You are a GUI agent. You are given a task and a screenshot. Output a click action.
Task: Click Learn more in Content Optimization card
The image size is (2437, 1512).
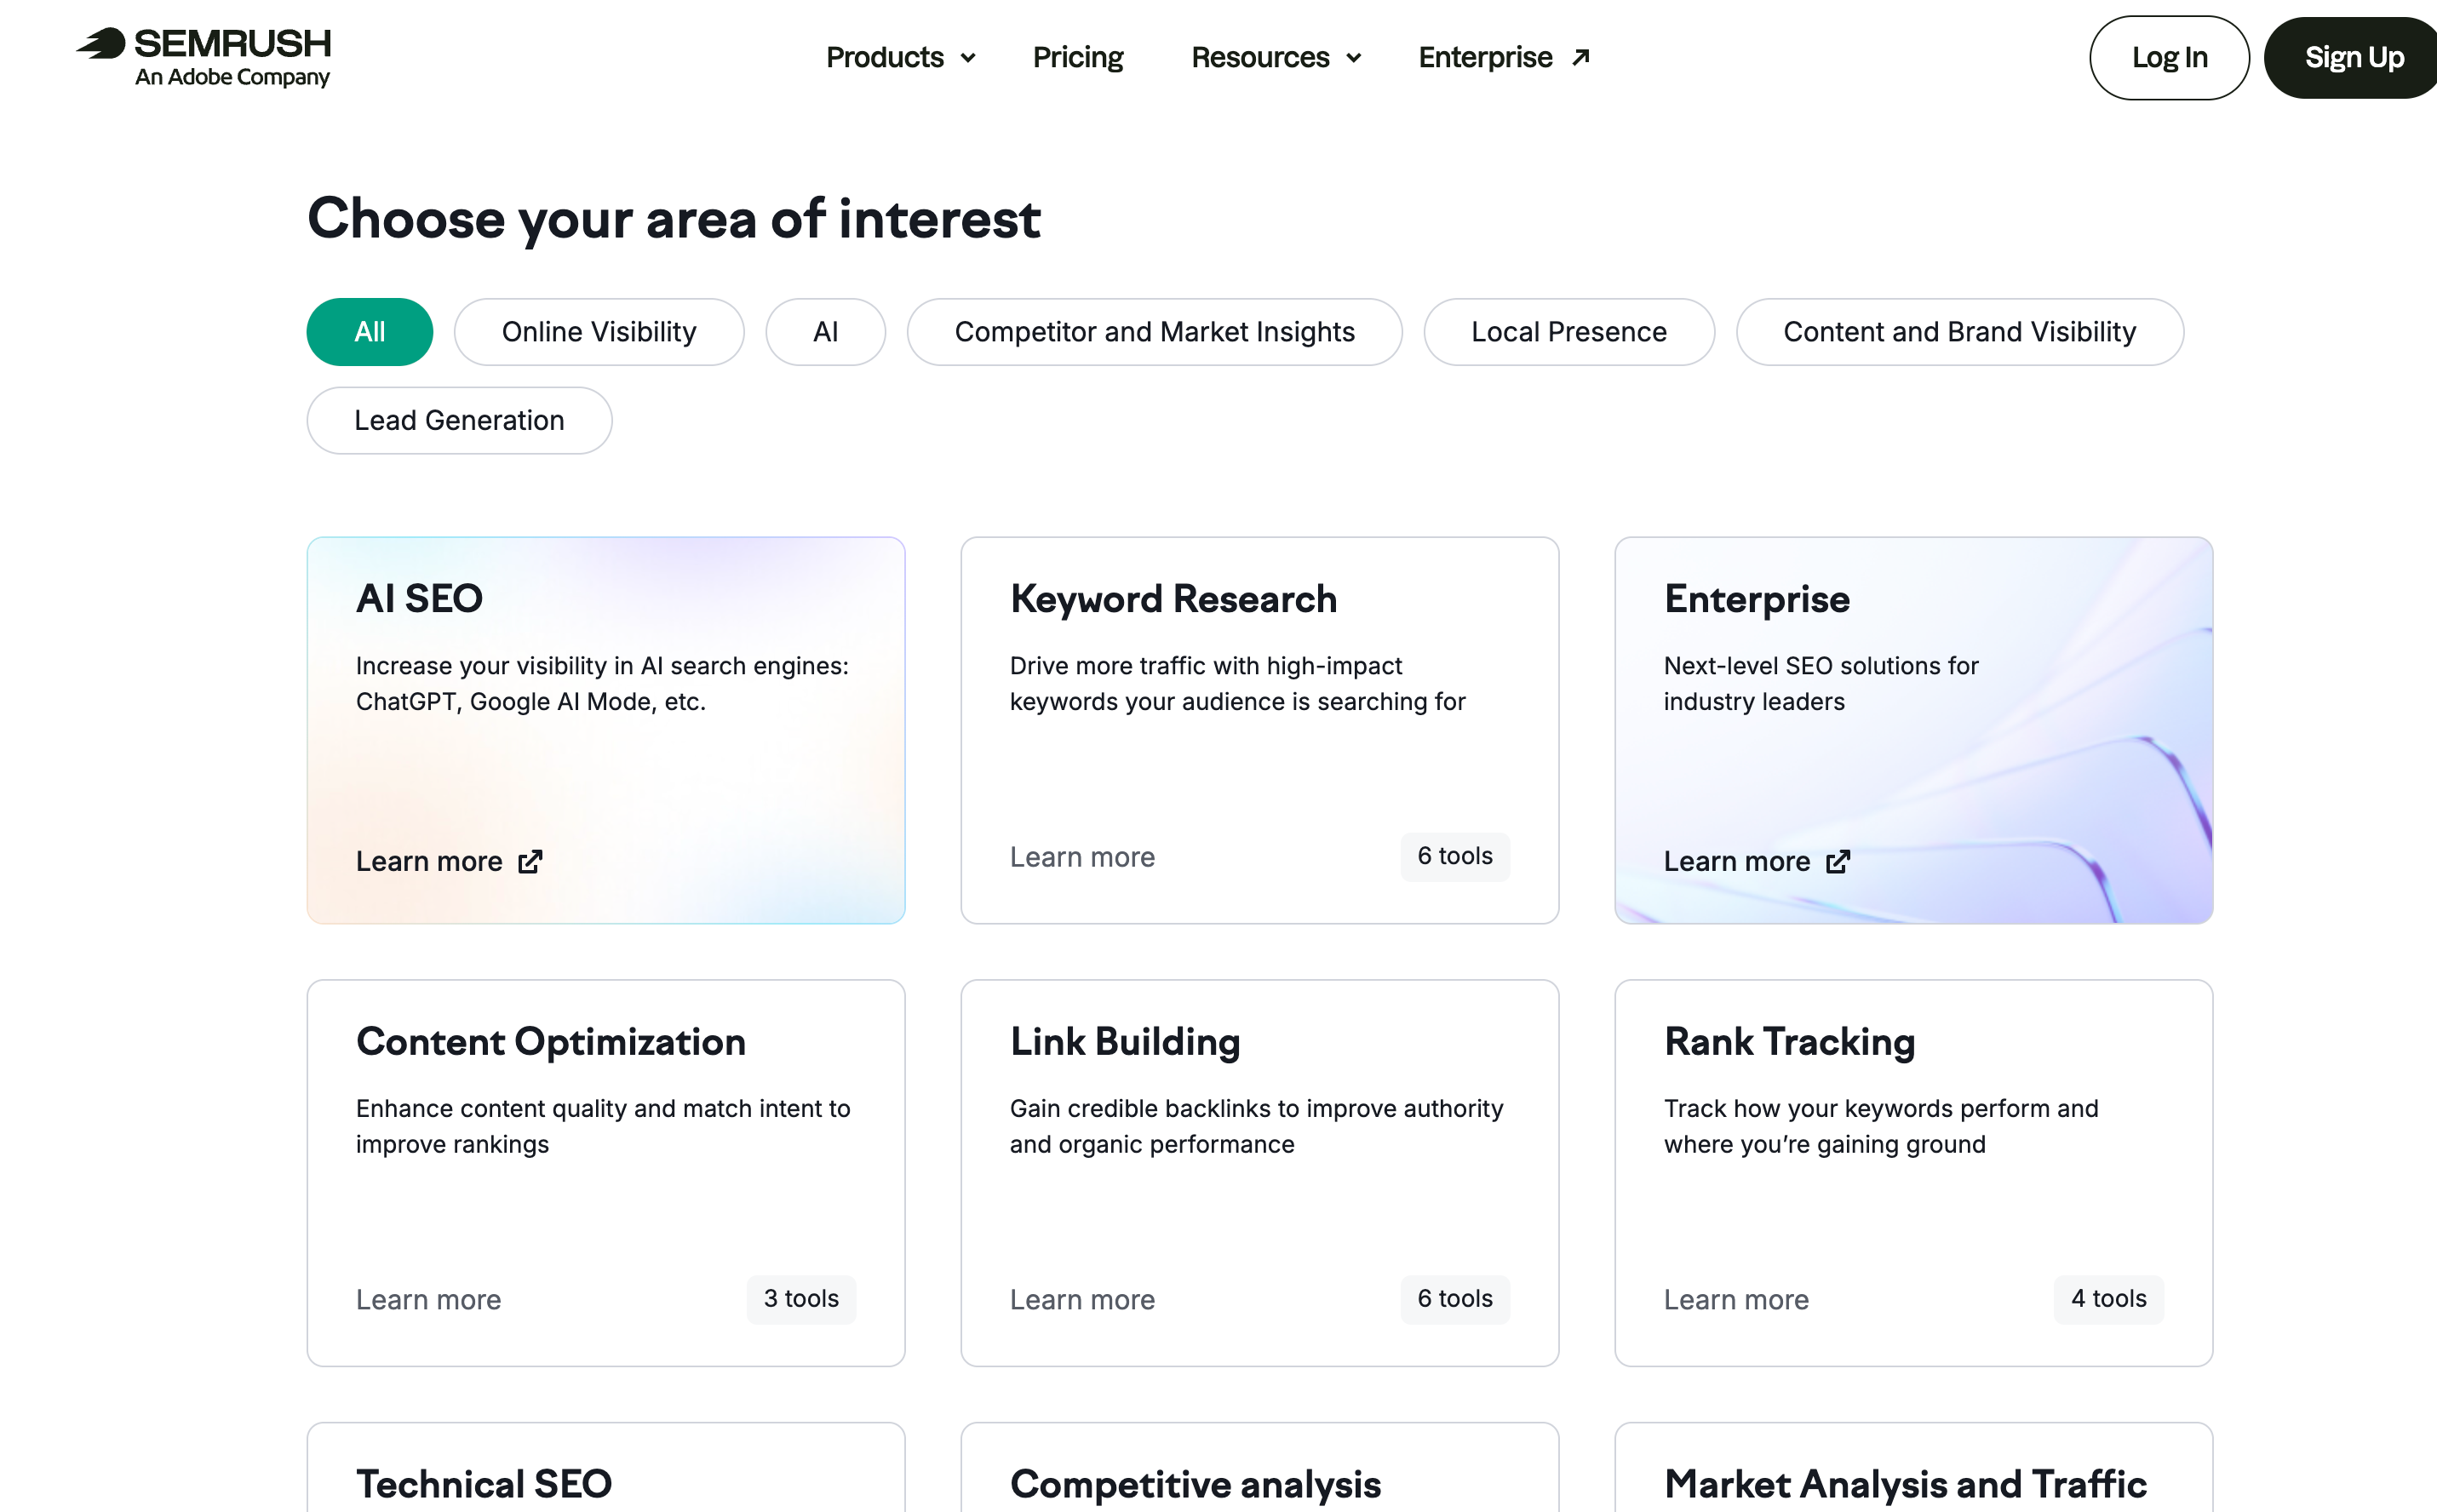(428, 1299)
